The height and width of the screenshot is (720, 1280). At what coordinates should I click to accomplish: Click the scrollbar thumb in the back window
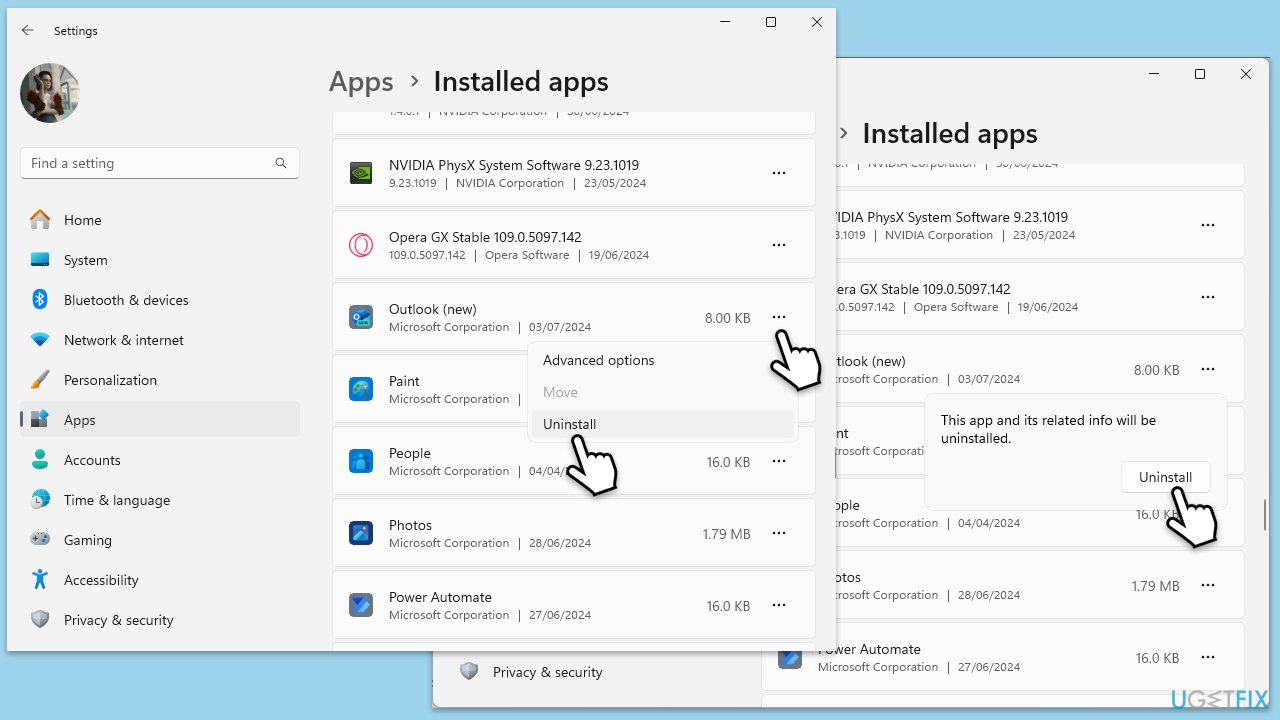(1265, 514)
